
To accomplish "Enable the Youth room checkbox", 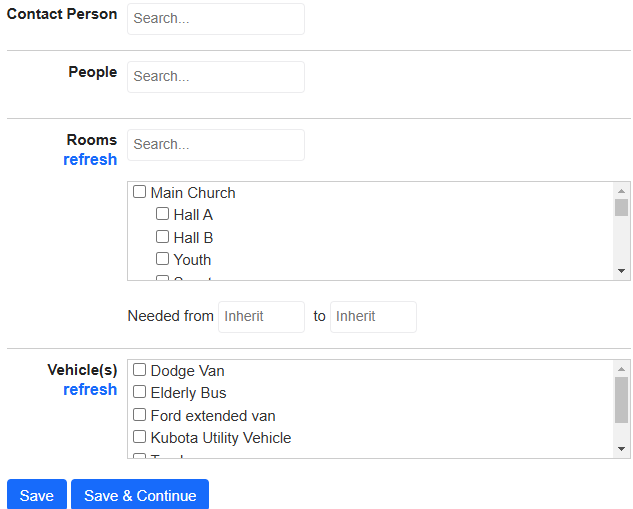I will [x=162, y=258].
